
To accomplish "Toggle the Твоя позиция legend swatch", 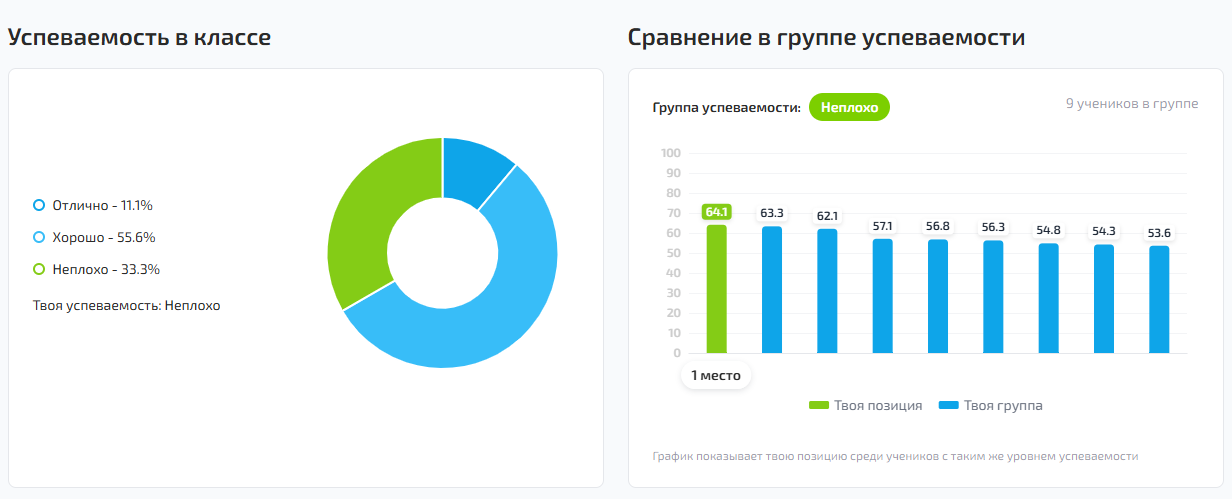I will (818, 406).
